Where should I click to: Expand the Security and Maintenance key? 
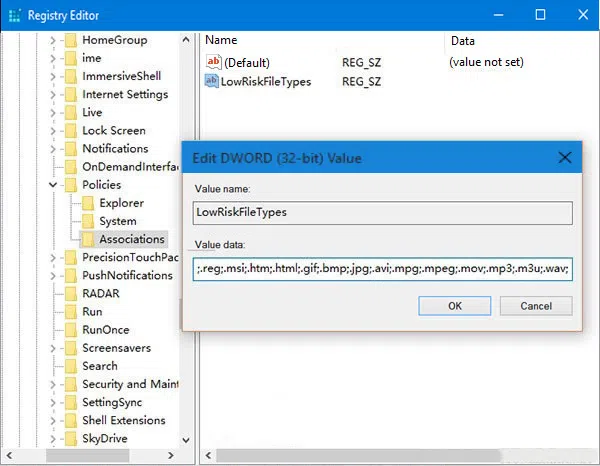coord(53,385)
